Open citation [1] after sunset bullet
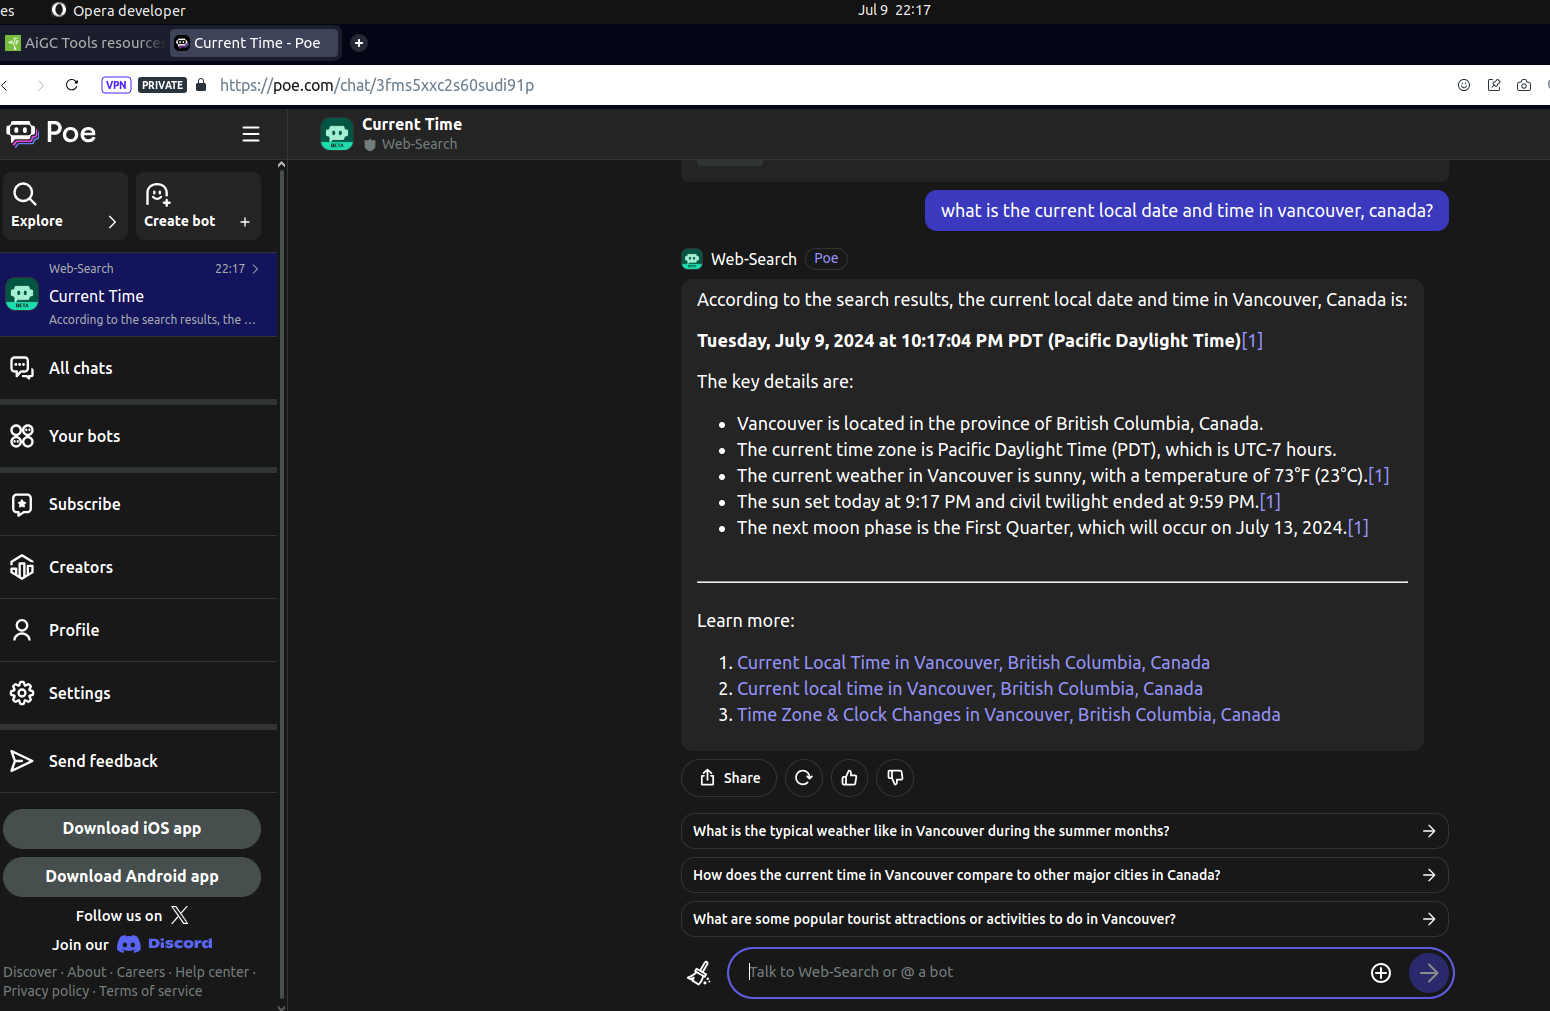This screenshot has height=1011, width=1550. (1270, 502)
